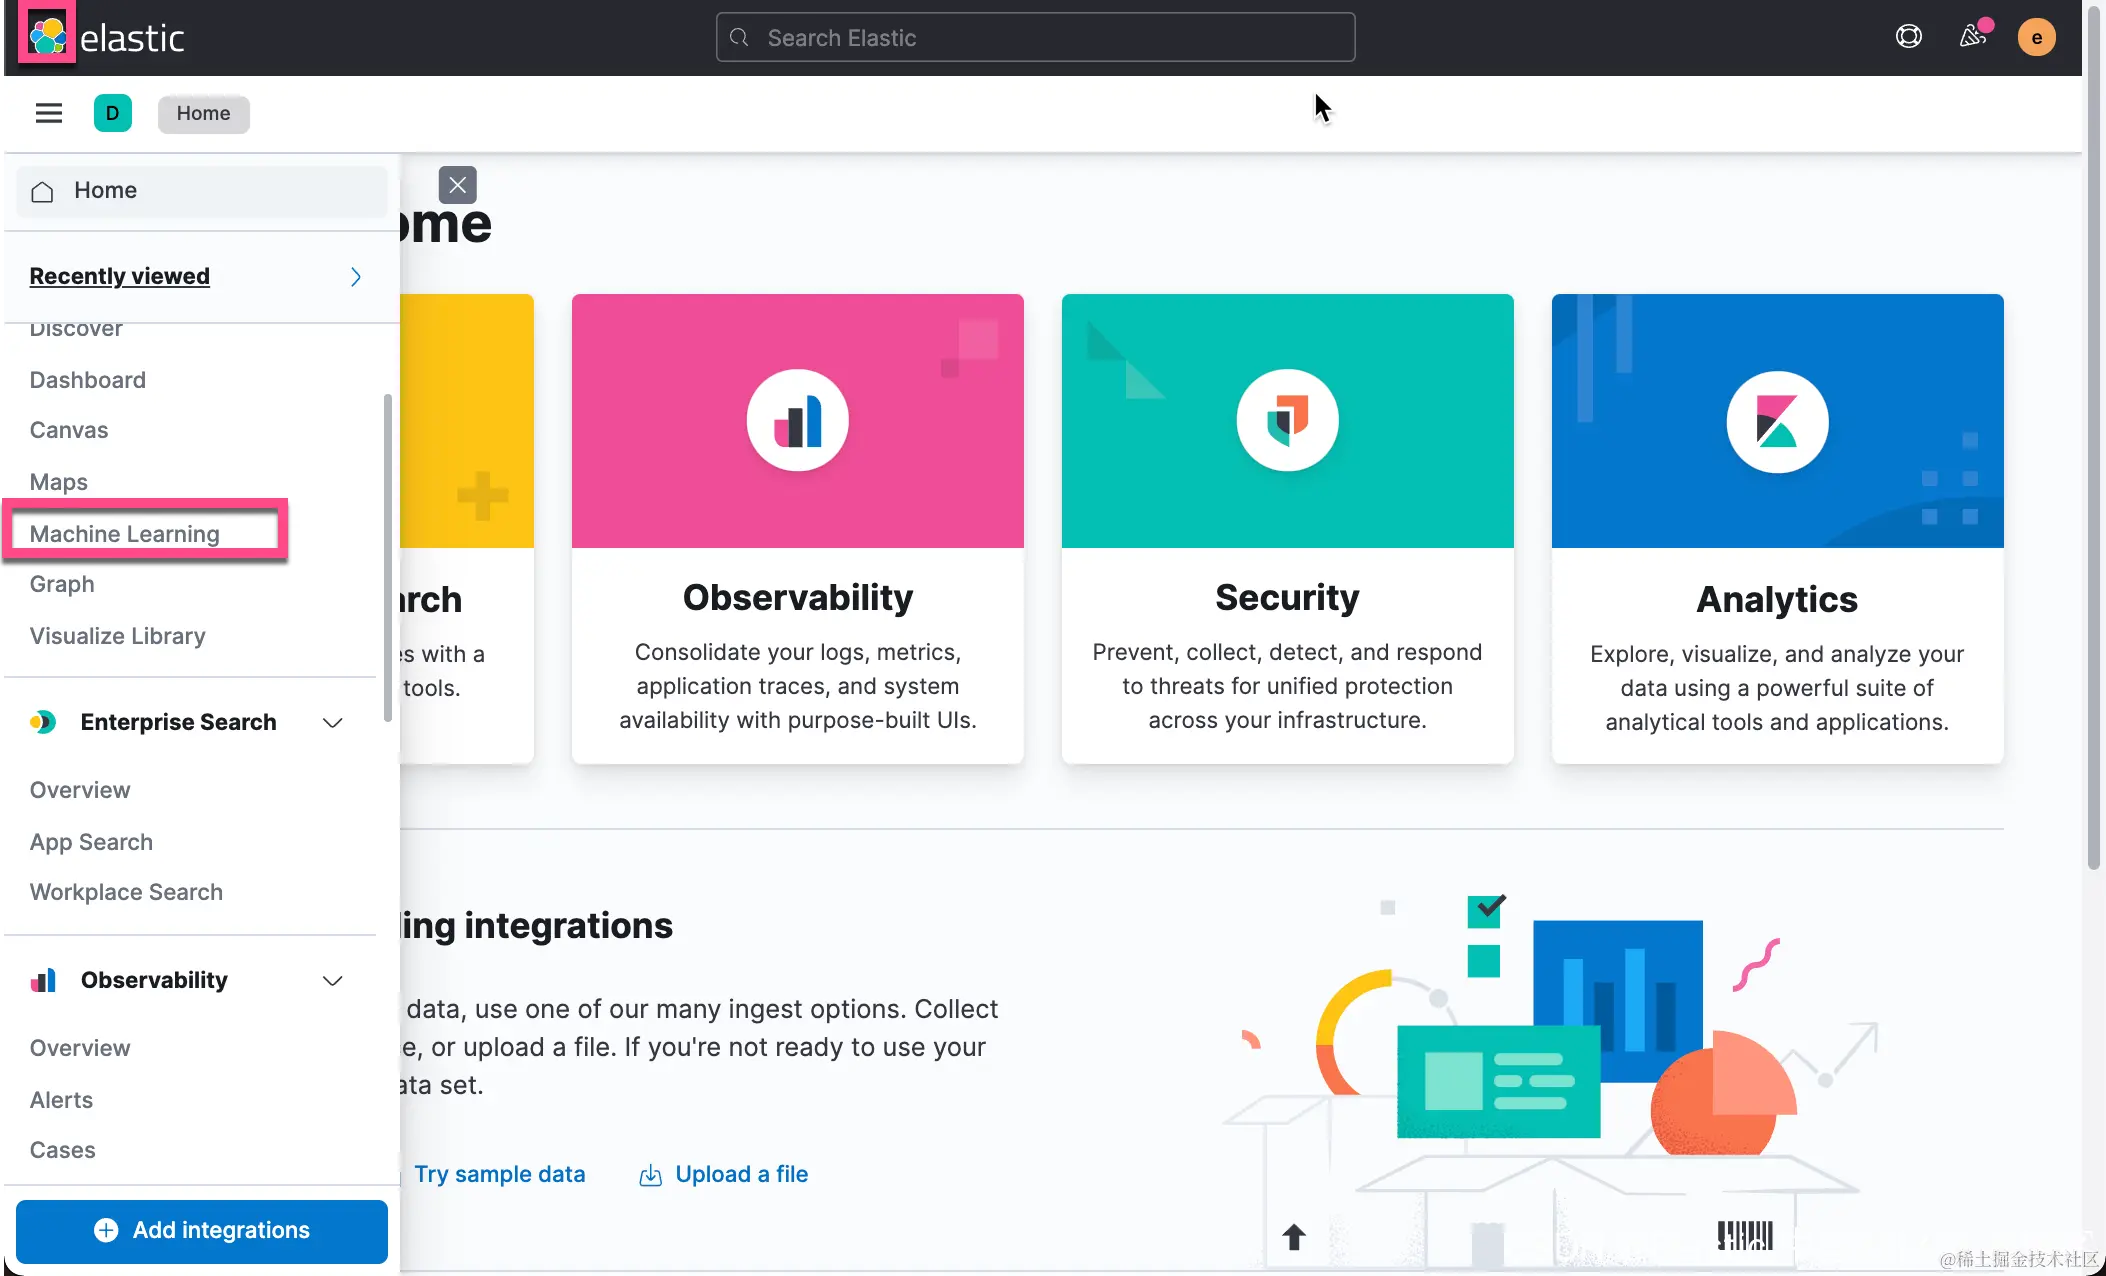Image resolution: width=2106 pixels, height=1276 pixels.
Task: Open Visualize Library nav item
Action: coord(118,636)
